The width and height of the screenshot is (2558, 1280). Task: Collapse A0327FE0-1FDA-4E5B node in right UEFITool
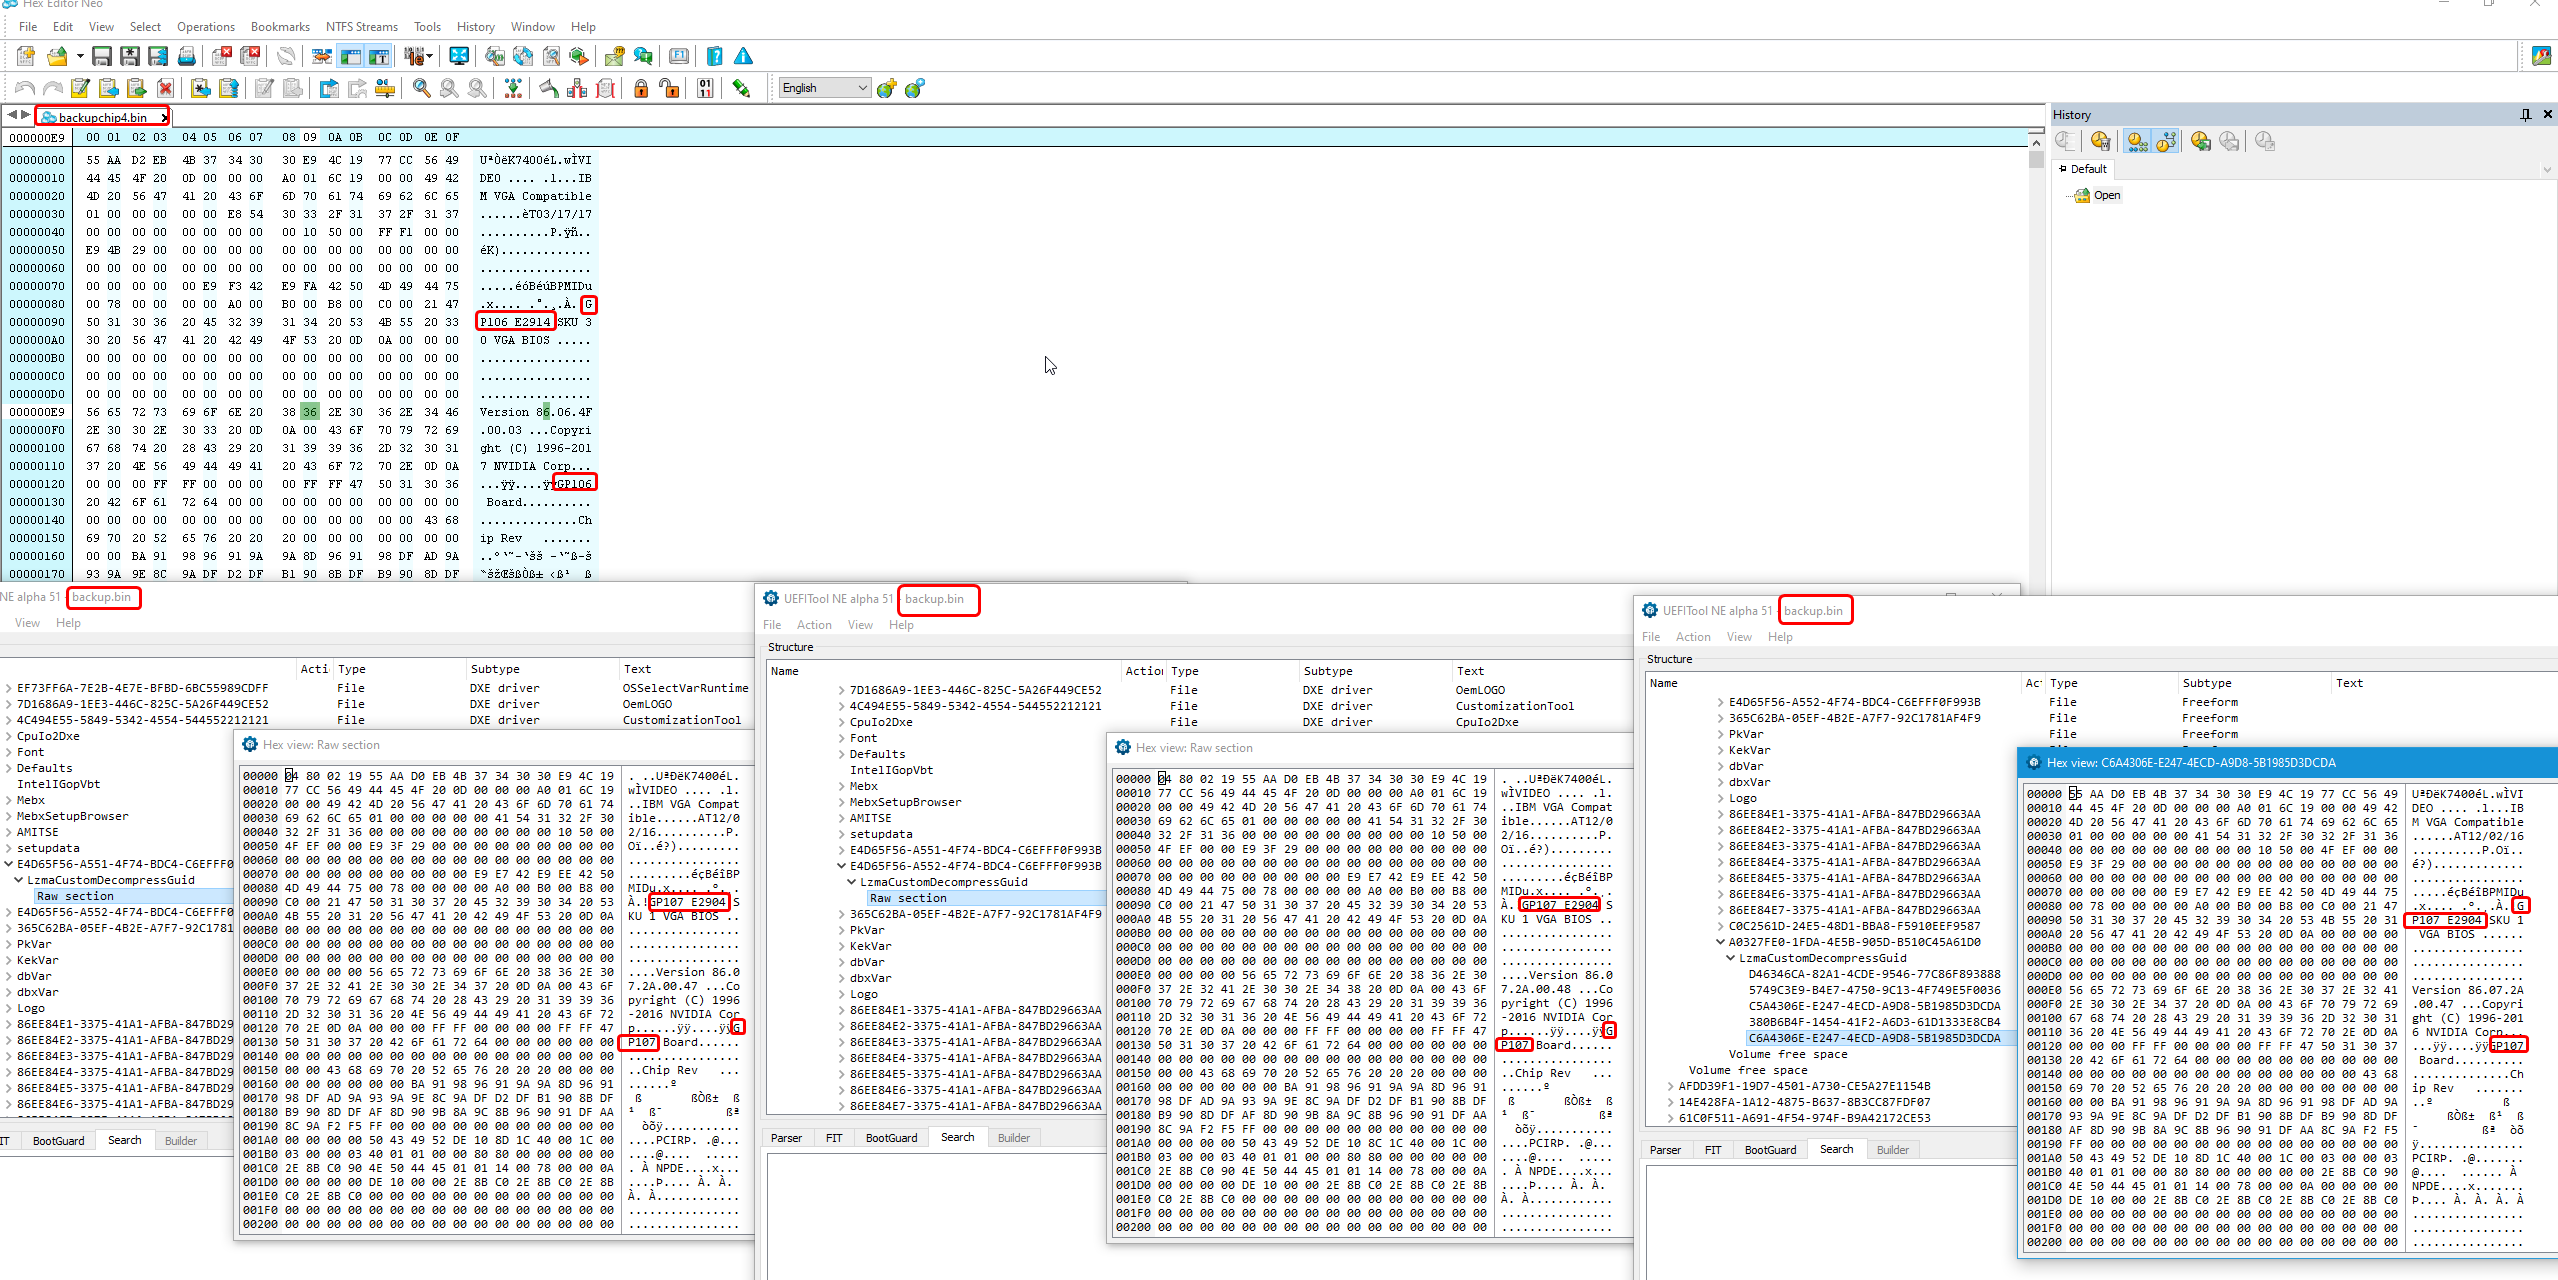coord(1721,942)
